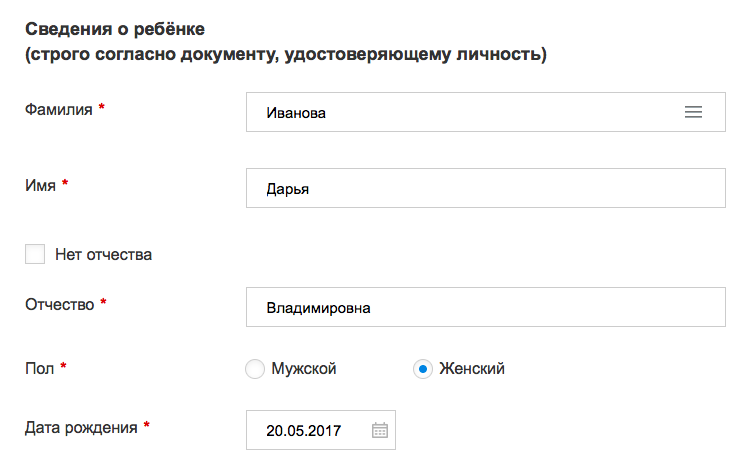Click into the Отчество field with Владимировна
The height and width of the screenshot is (463, 743).
(x=485, y=307)
